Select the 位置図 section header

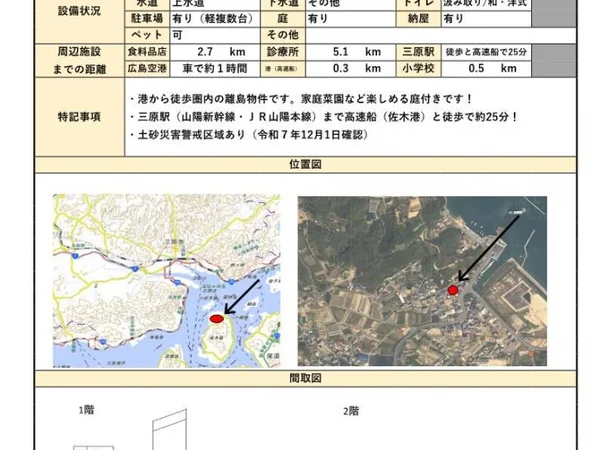pyautogui.click(x=305, y=165)
